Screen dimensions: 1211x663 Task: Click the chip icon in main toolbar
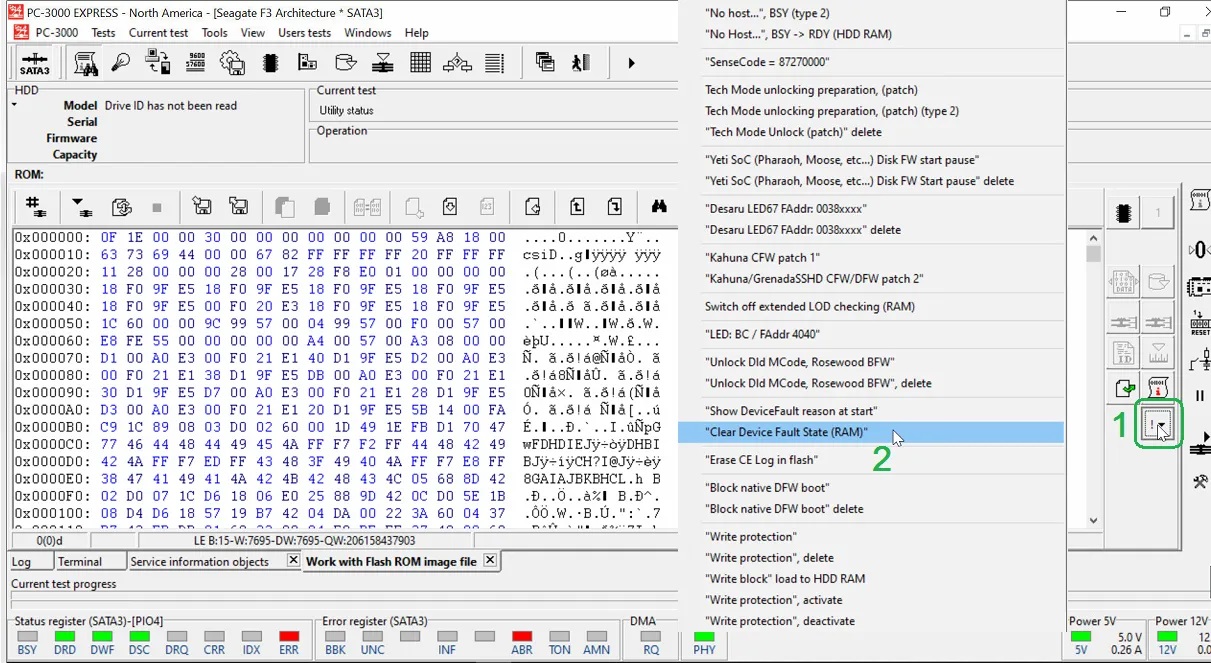point(269,63)
